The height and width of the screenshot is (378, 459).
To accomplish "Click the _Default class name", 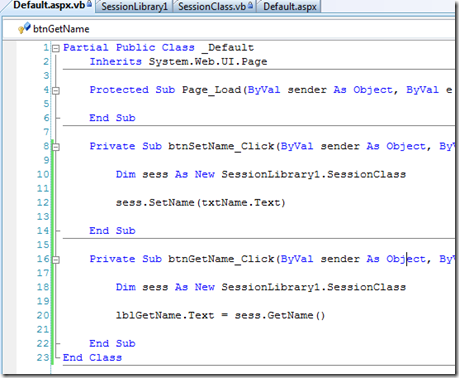I will 228,48.
